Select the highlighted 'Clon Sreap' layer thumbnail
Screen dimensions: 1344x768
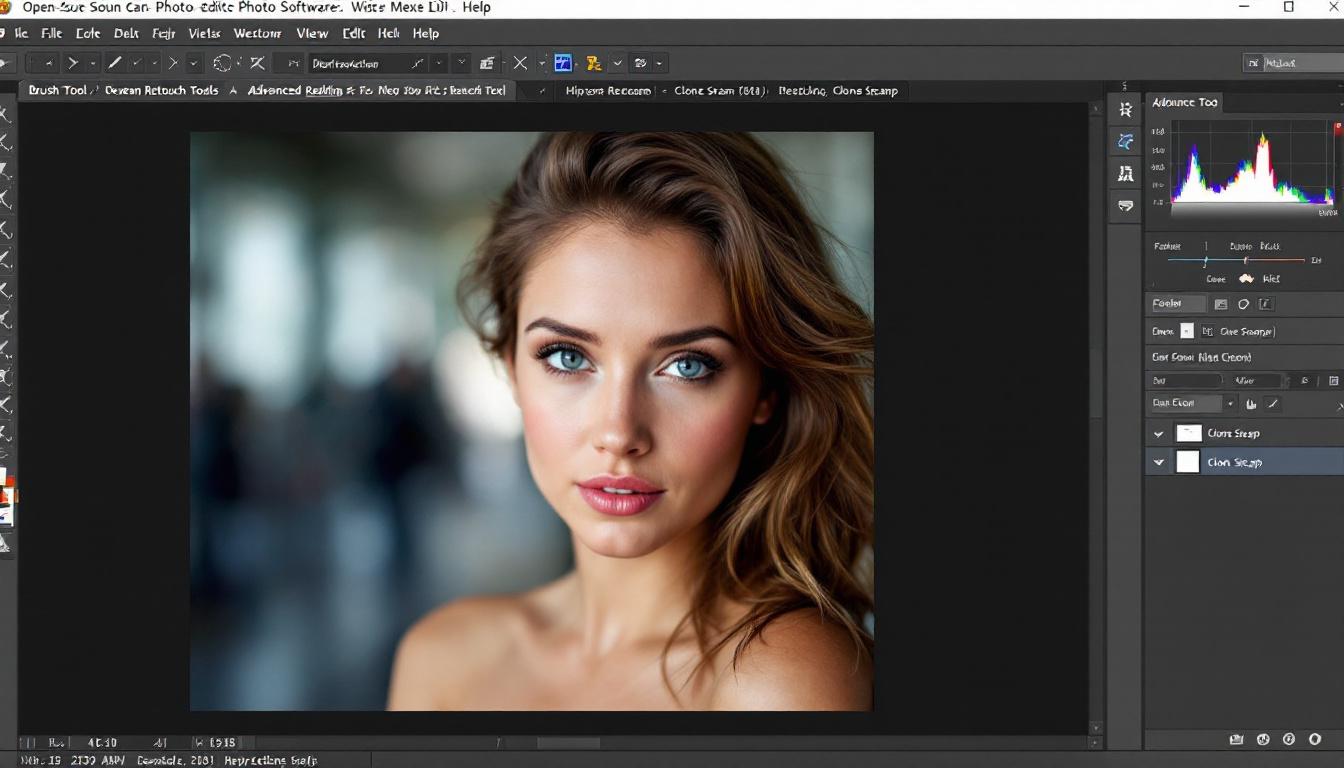click(x=1187, y=462)
